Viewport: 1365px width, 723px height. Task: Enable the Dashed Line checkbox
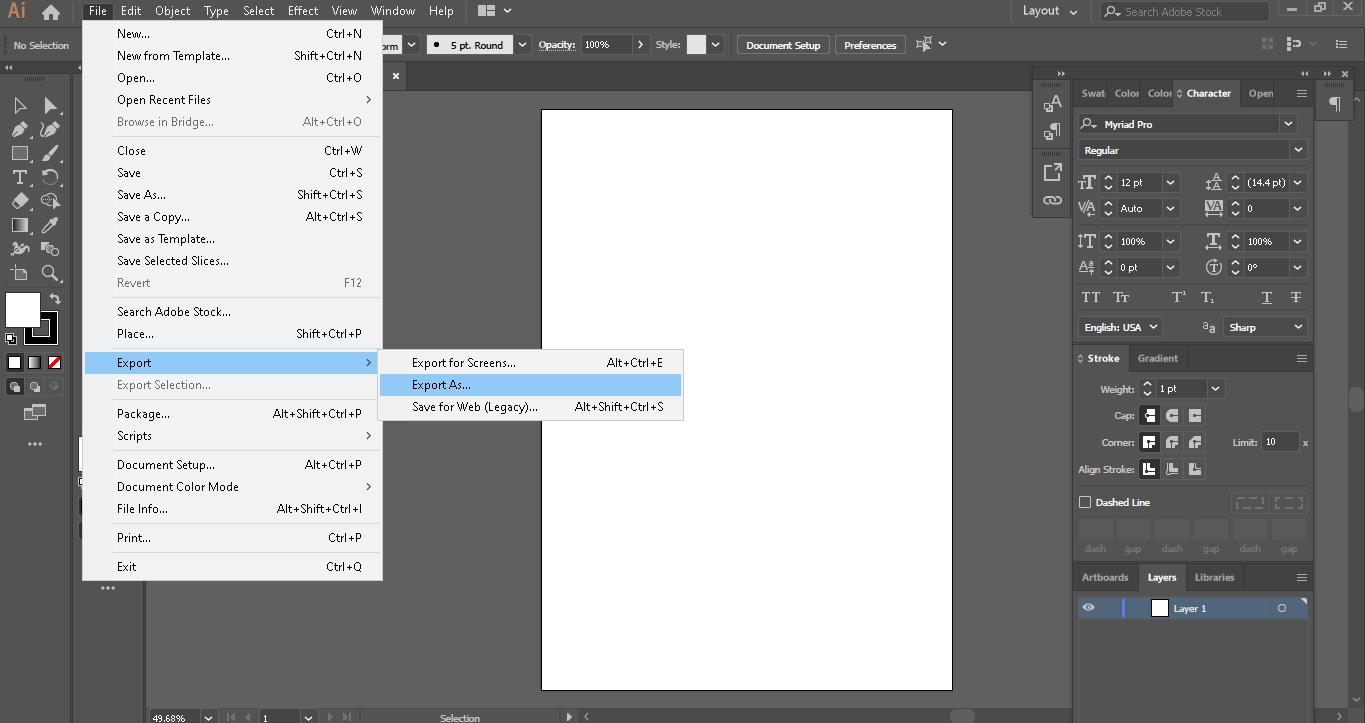[1085, 502]
